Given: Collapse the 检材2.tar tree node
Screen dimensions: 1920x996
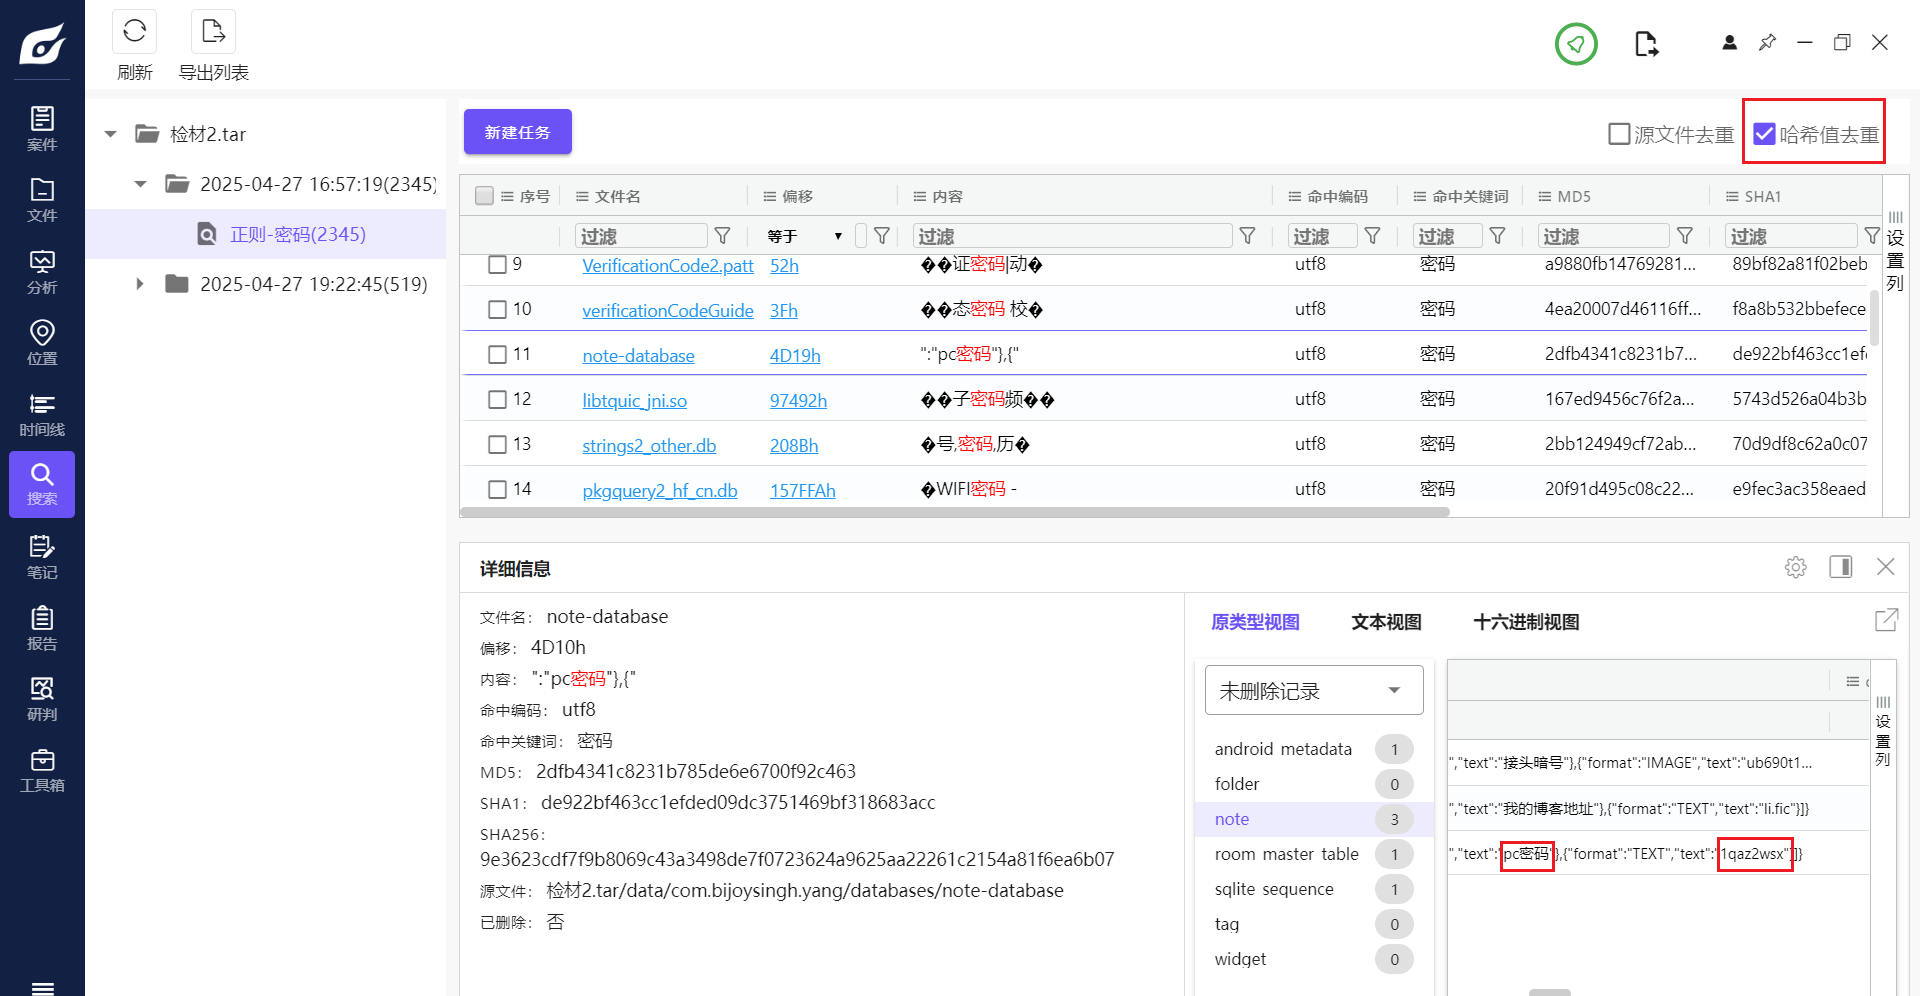Looking at the screenshot, I should (x=111, y=134).
